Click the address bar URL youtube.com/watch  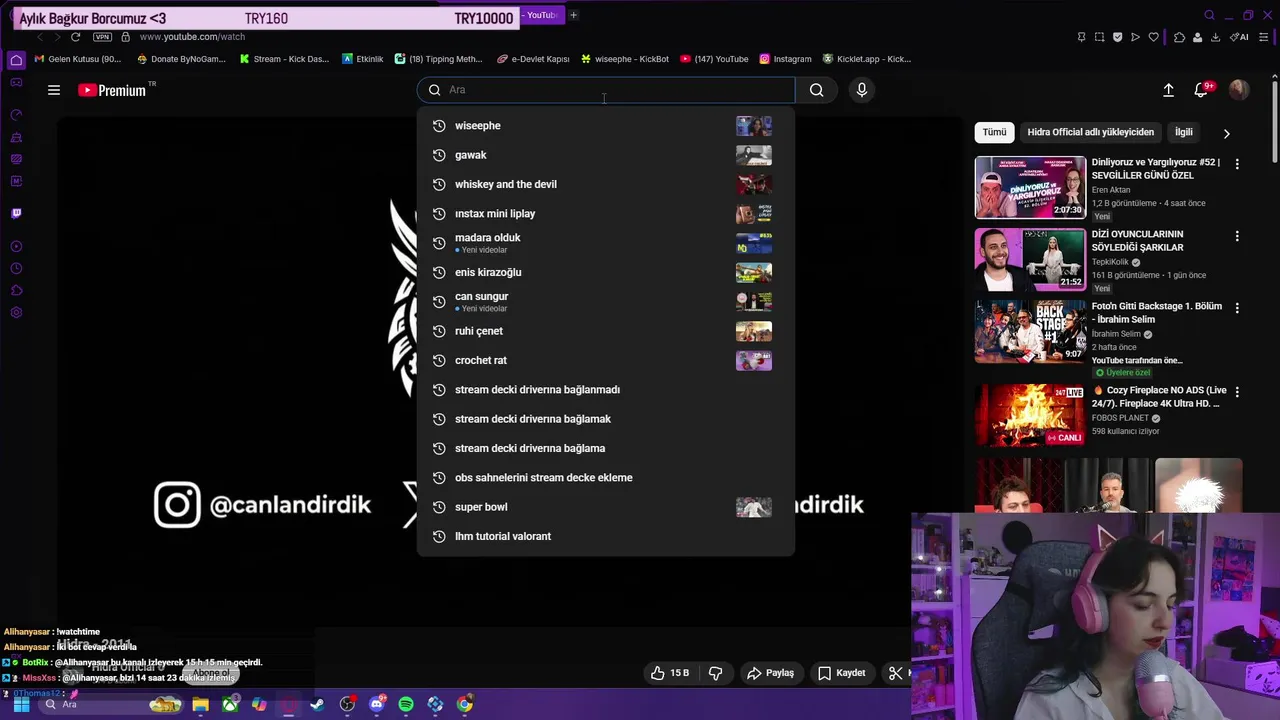click(192, 37)
